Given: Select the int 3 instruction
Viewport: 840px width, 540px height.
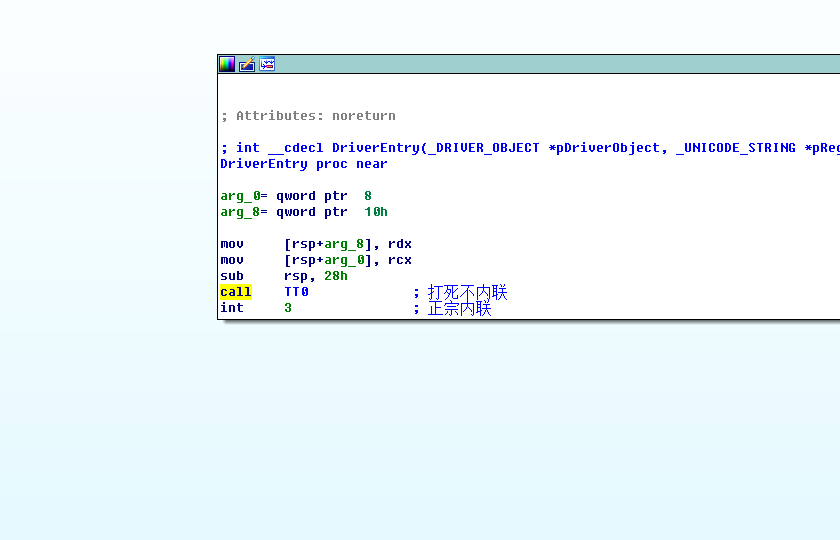Looking at the screenshot, I should point(256,308).
